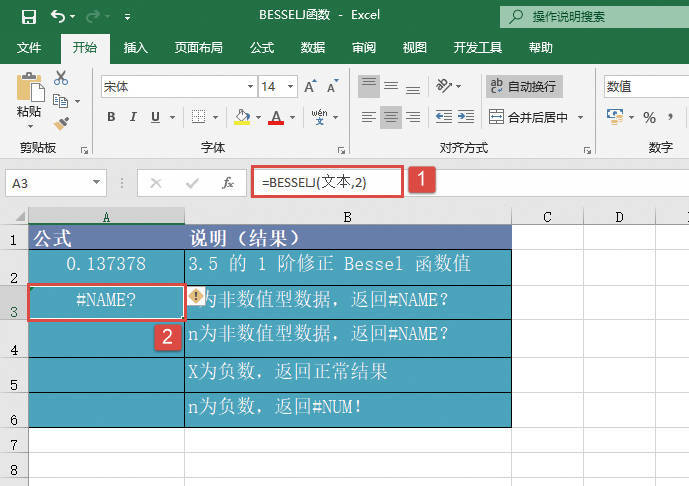Toggle the 自动换行 wrap text button

(524, 87)
